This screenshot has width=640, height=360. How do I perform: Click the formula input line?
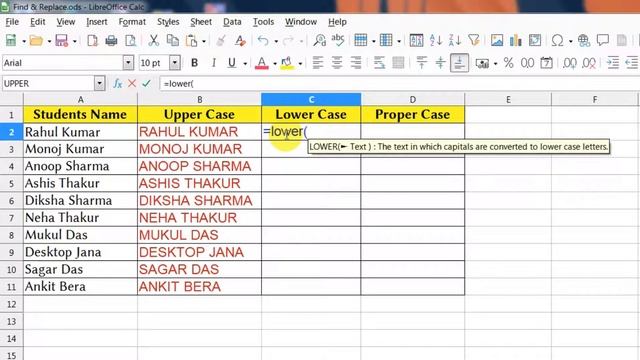399,84
